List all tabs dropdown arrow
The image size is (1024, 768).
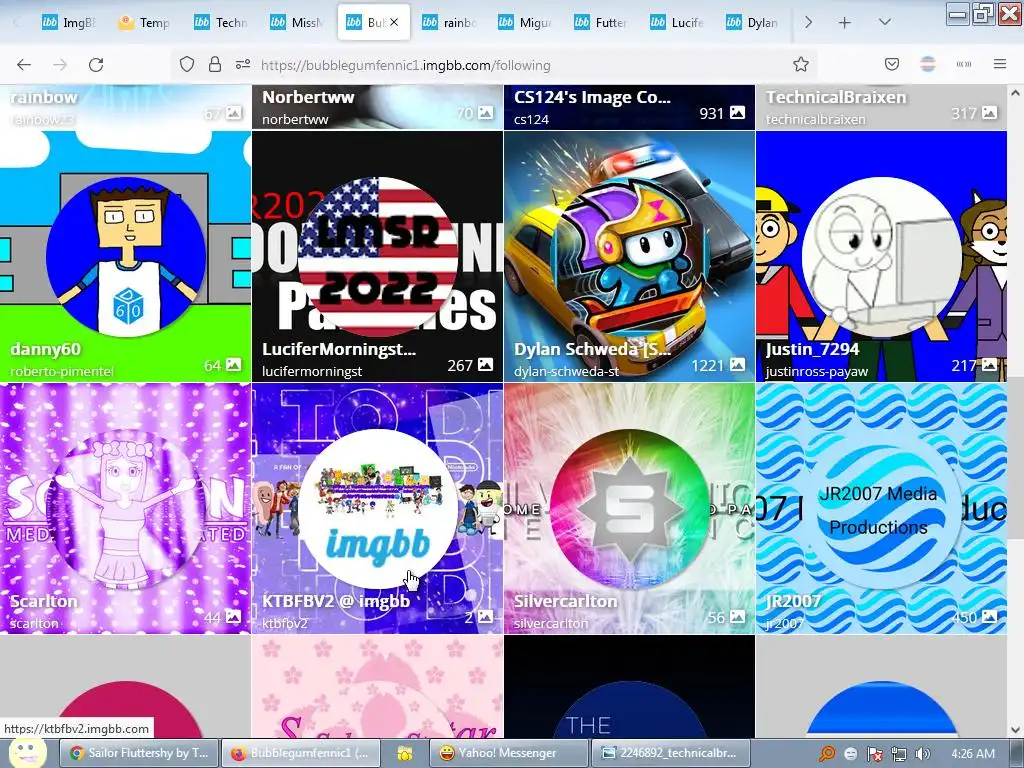click(x=884, y=23)
